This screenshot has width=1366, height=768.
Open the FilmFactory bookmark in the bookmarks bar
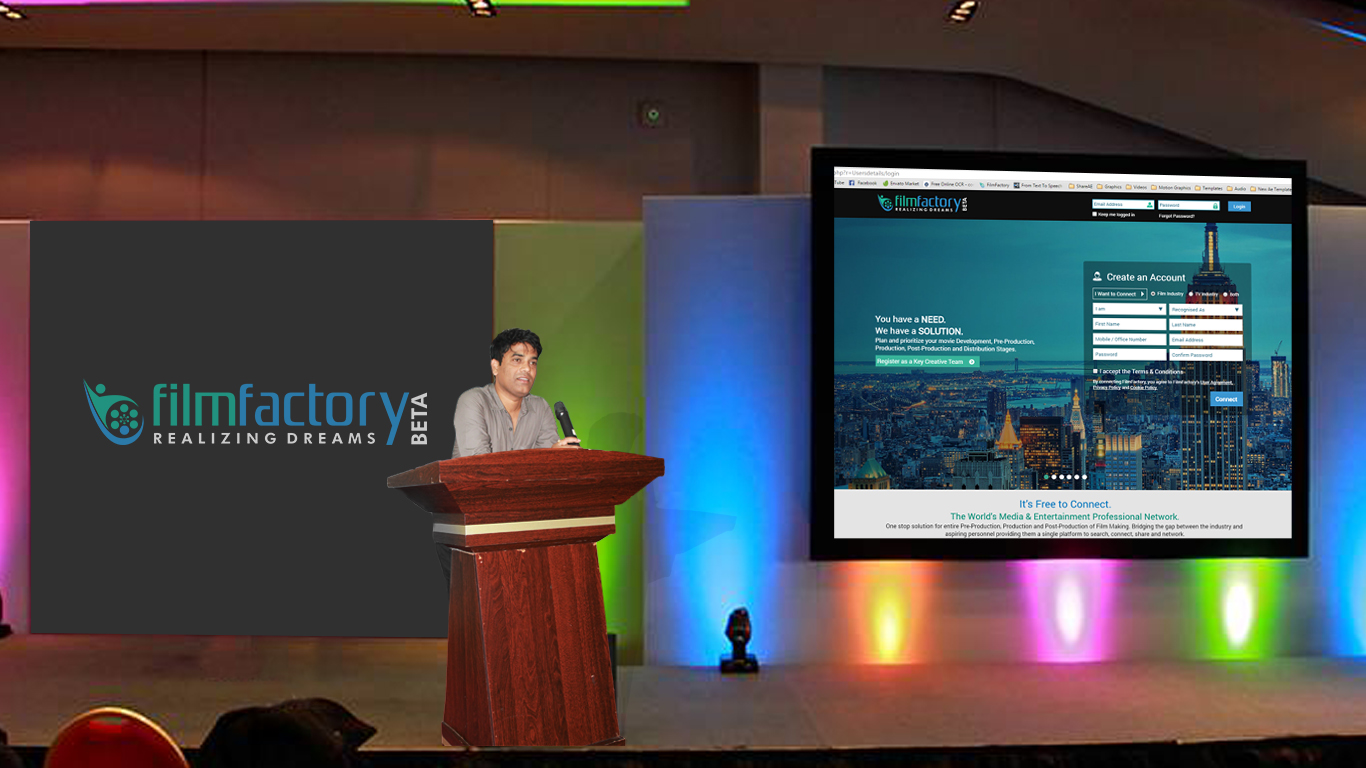pyautogui.click(x=995, y=185)
